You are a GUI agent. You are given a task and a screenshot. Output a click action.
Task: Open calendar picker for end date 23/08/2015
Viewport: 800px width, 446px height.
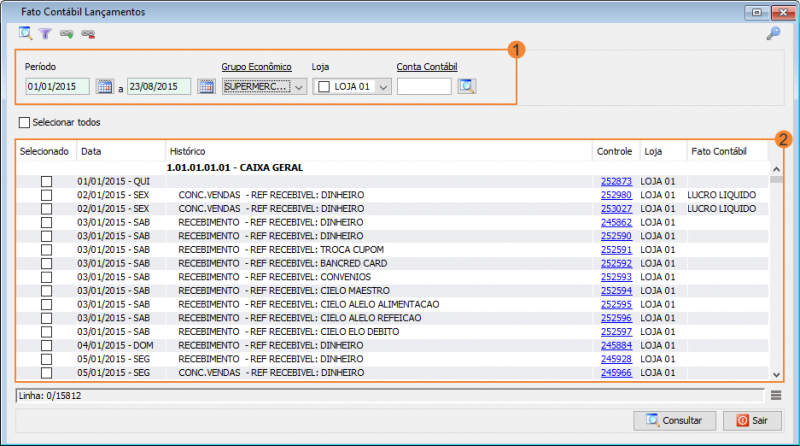[x=206, y=87]
